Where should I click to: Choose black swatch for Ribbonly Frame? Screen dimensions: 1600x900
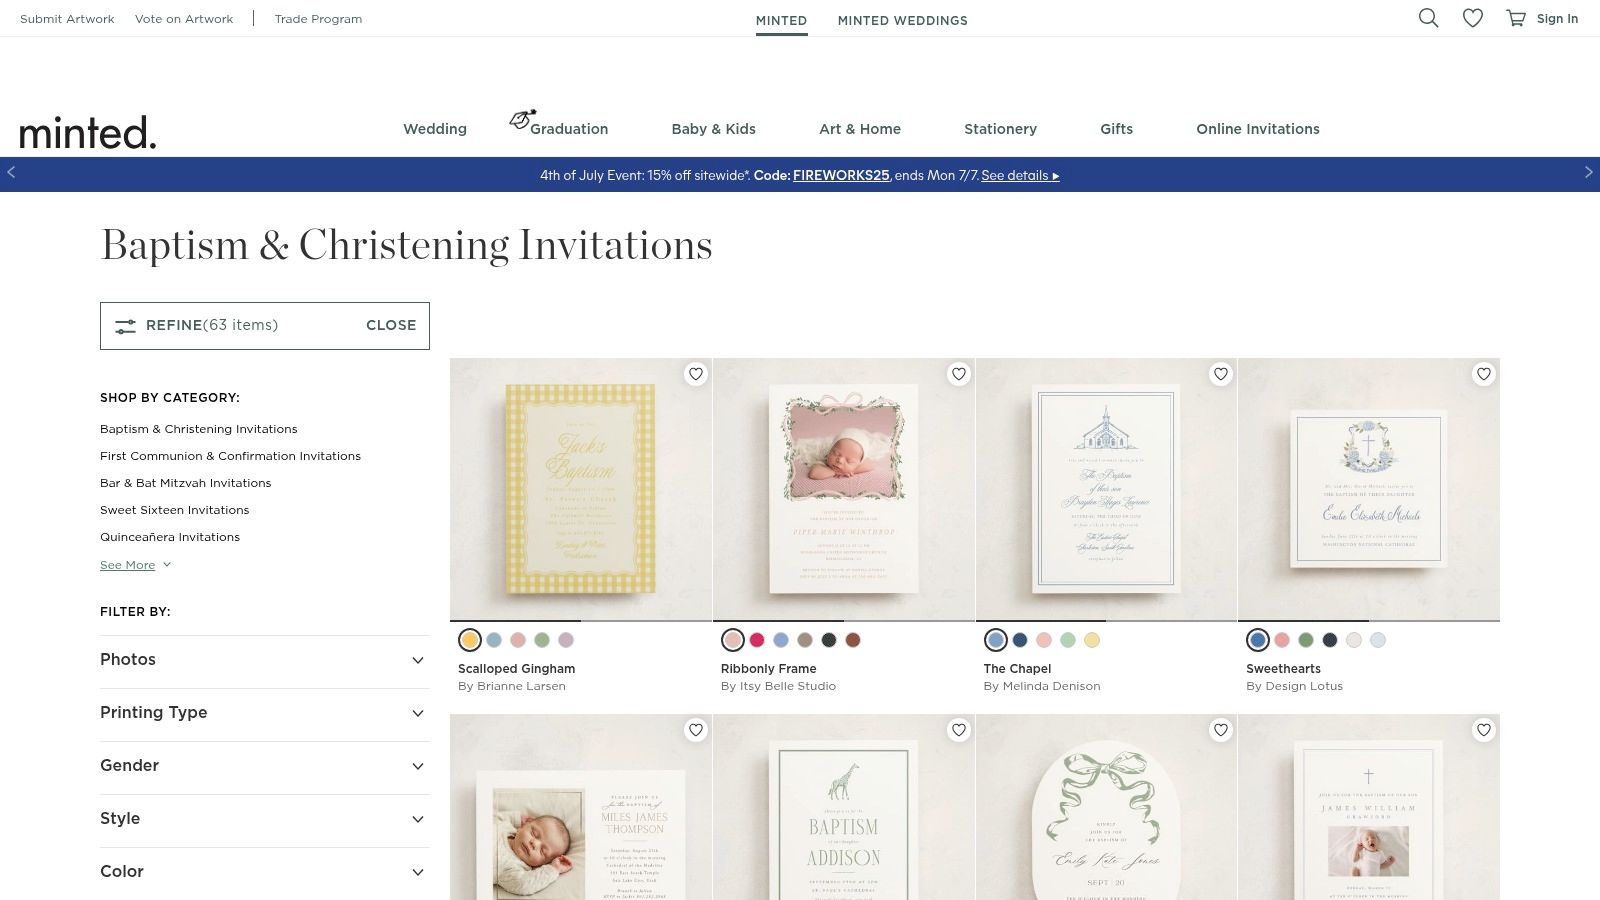coord(829,640)
